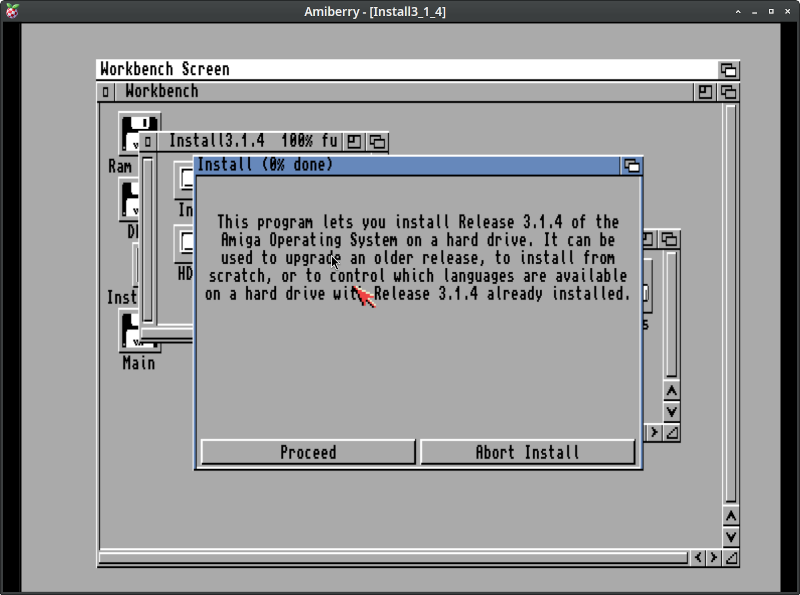Click the Workbench vertical scrollbar
The height and width of the screenshot is (595, 800).
click(x=731, y=304)
